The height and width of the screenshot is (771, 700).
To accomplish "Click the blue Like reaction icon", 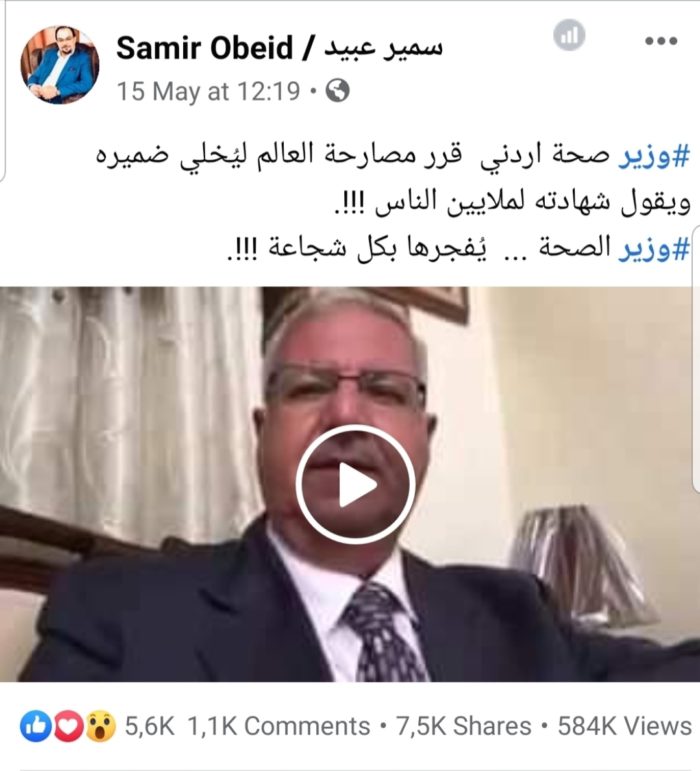I will [35, 726].
